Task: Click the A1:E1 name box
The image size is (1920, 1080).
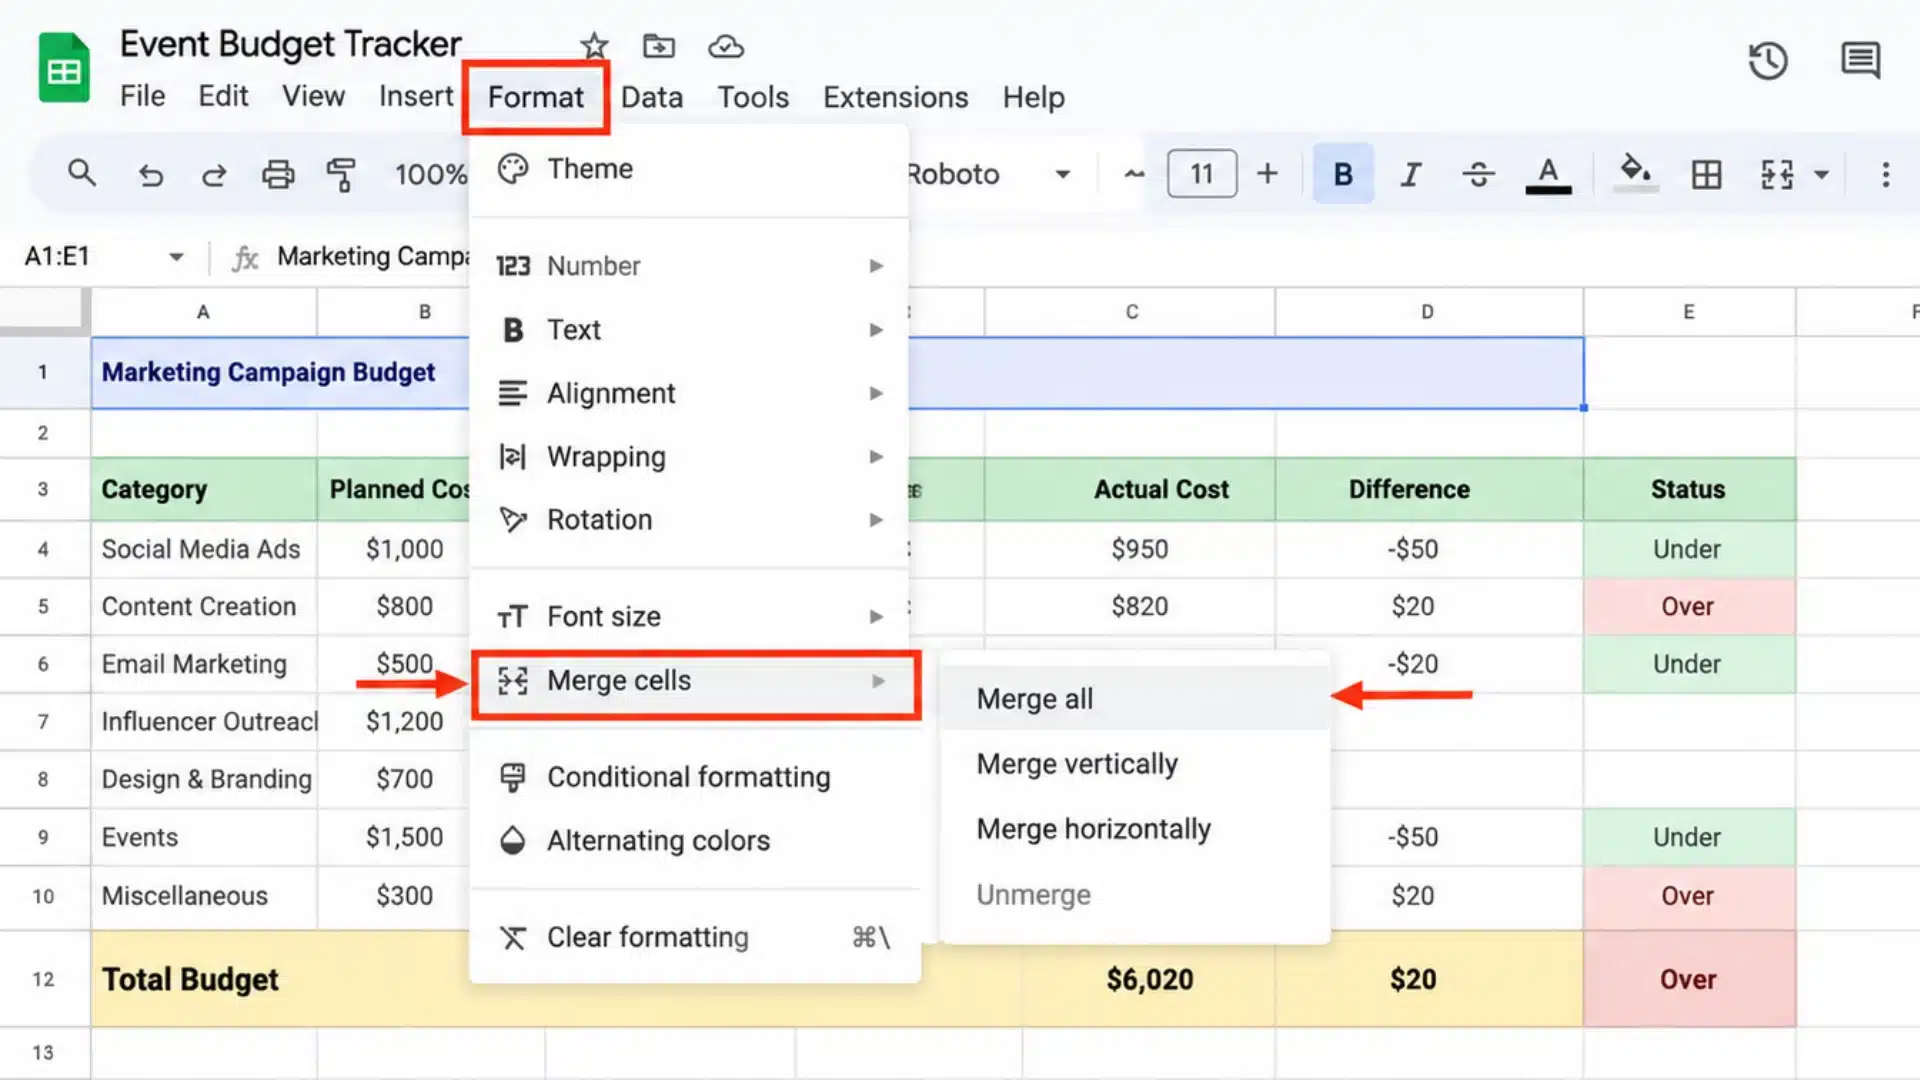Action: click(x=57, y=257)
